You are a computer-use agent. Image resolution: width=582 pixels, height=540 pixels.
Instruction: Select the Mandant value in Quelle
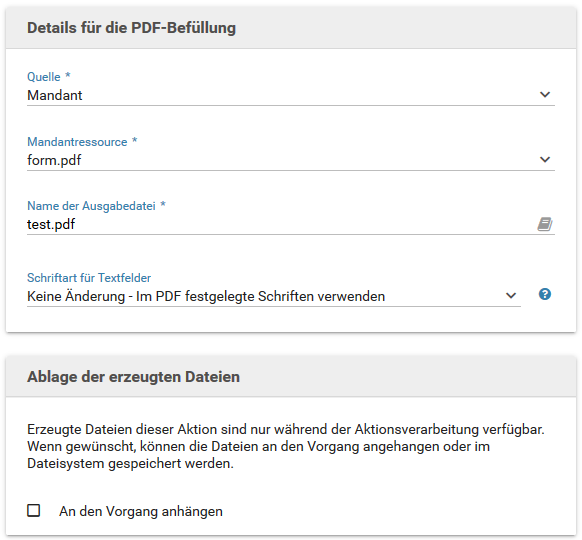[x=55, y=95]
